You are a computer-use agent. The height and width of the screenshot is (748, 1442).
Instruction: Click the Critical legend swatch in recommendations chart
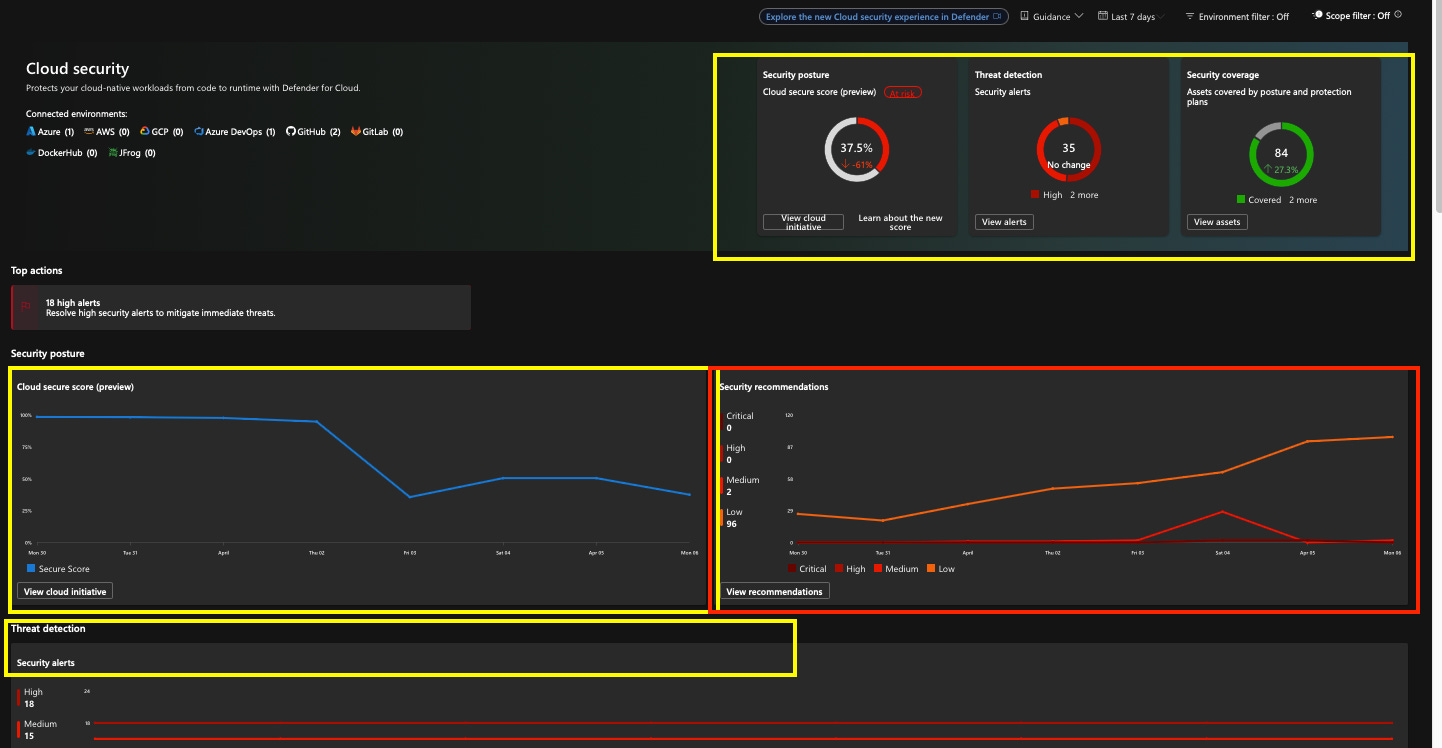[x=791, y=569]
